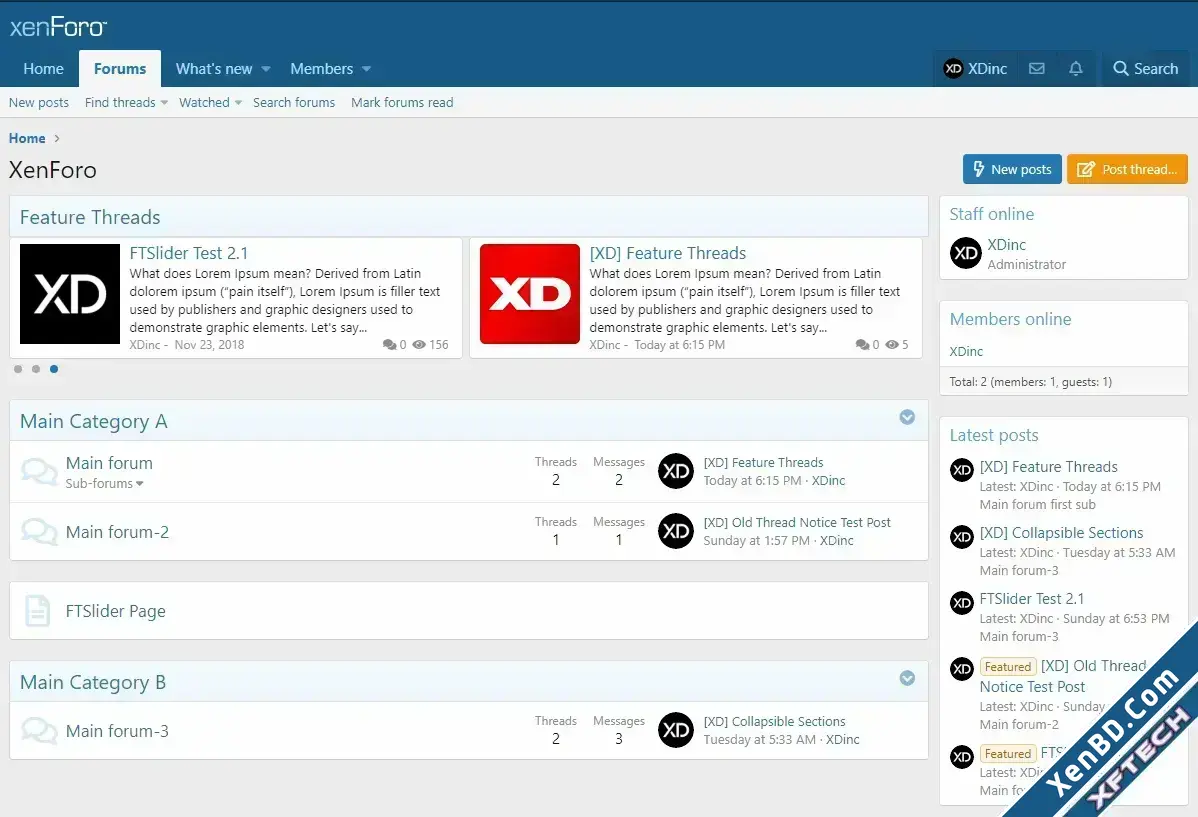This screenshot has height=817, width=1198.
Task: Click the Main forum-2 speech bubble icon
Action: coord(39,531)
